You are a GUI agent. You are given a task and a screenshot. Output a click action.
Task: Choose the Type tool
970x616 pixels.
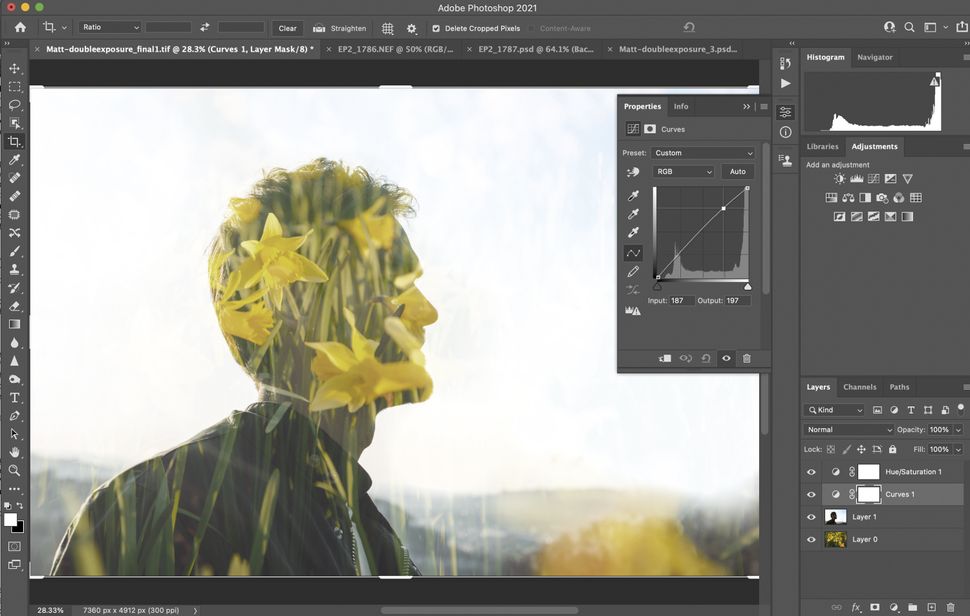click(x=14, y=398)
